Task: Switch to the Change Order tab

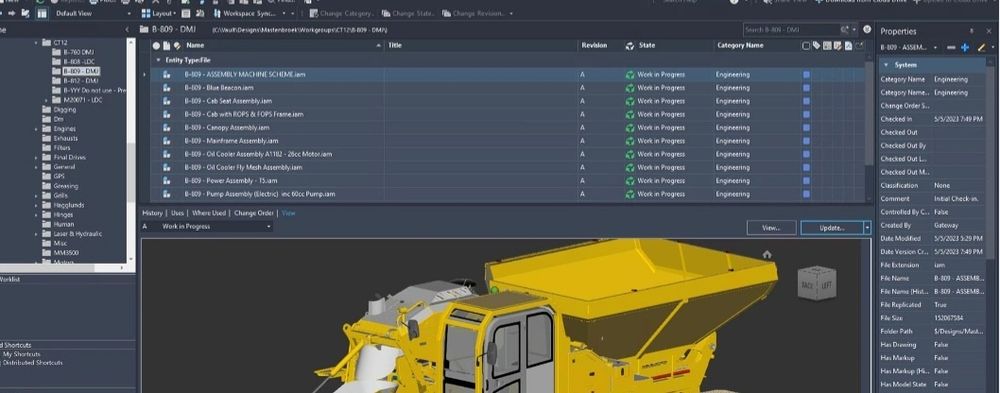Action: coord(254,213)
